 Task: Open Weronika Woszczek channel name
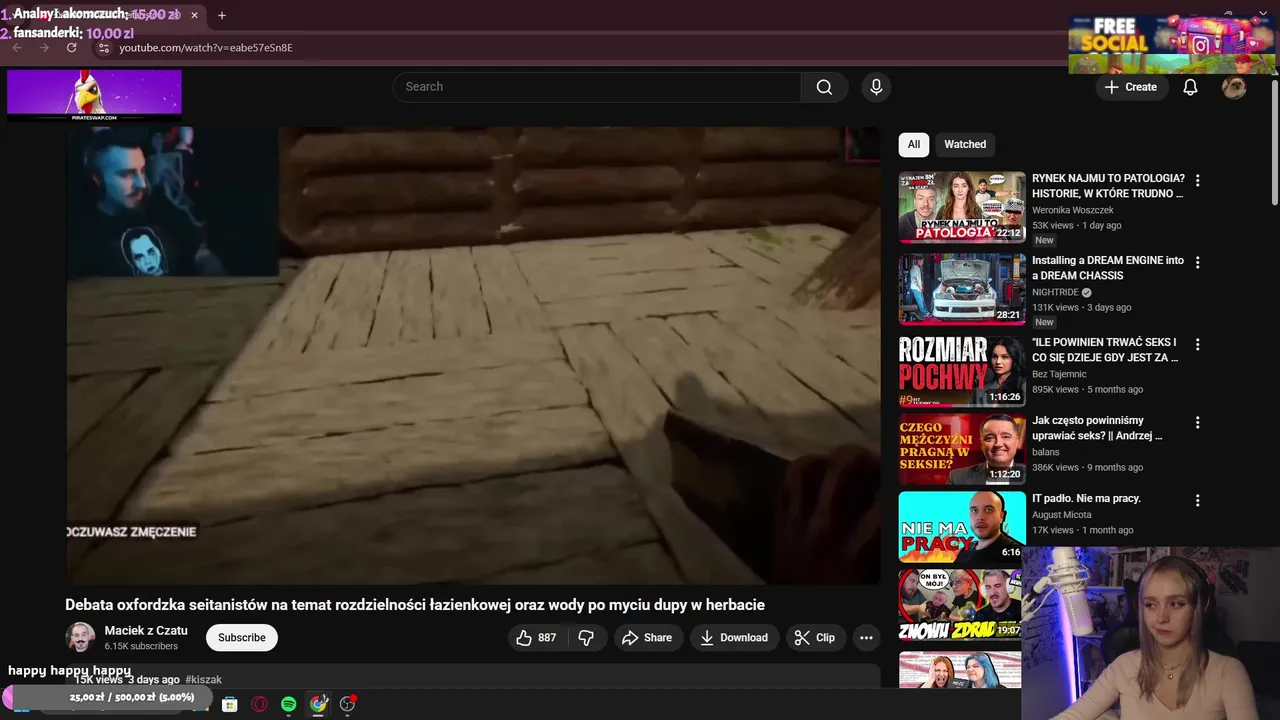[x=1073, y=210]
